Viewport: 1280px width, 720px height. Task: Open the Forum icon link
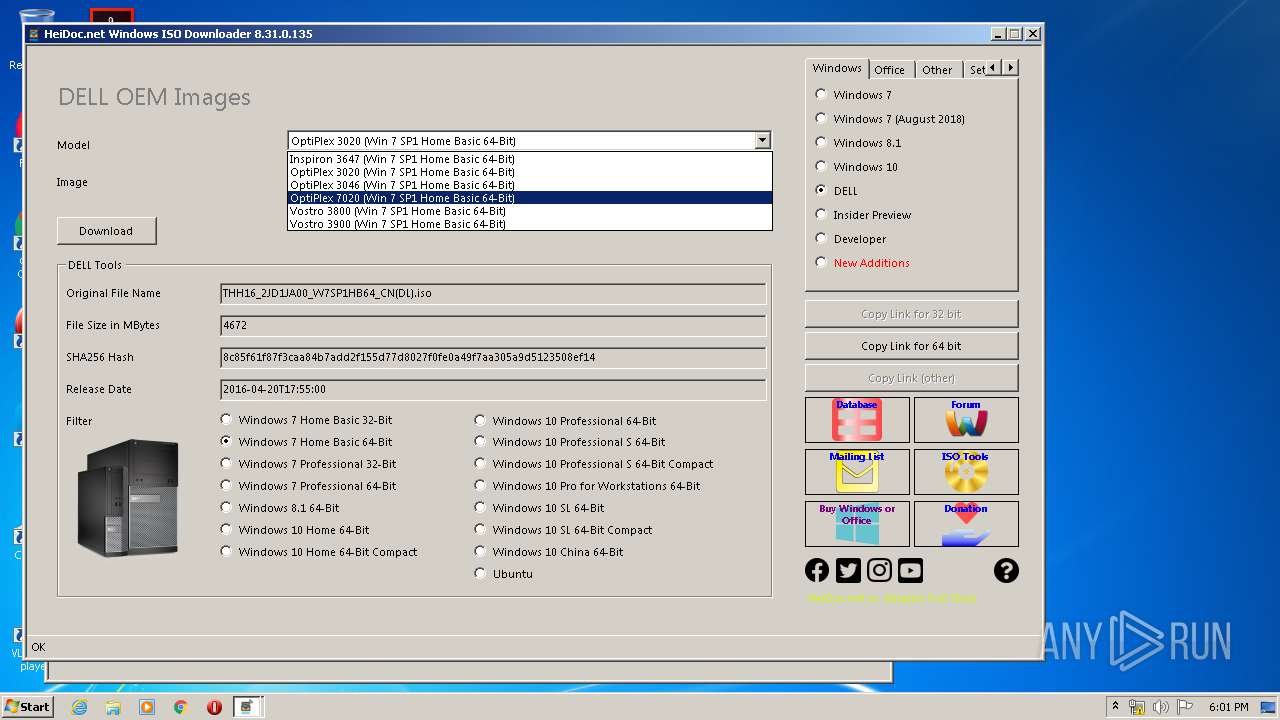coord(966,420)
